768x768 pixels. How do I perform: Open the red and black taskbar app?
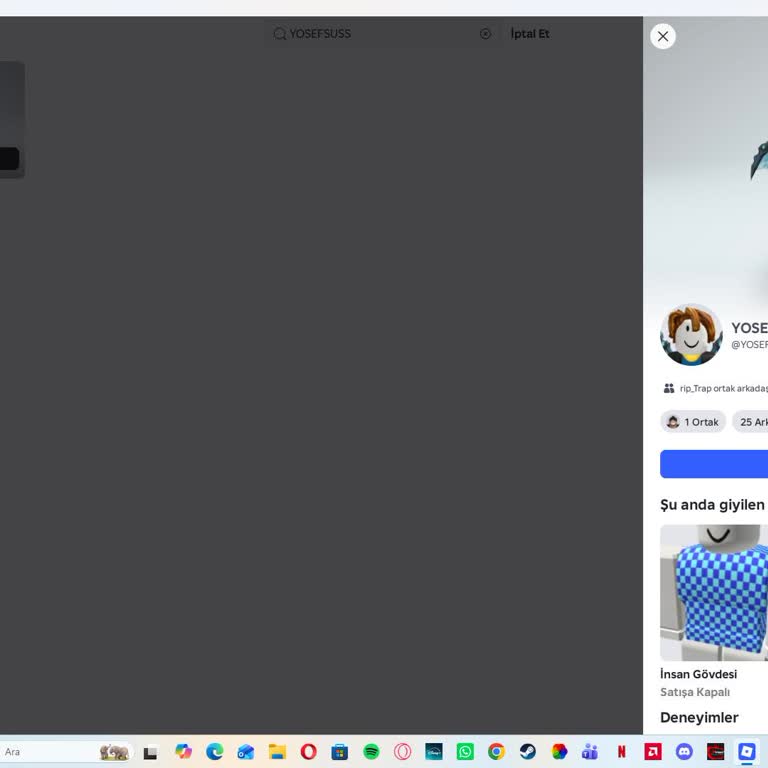[716, 751]
